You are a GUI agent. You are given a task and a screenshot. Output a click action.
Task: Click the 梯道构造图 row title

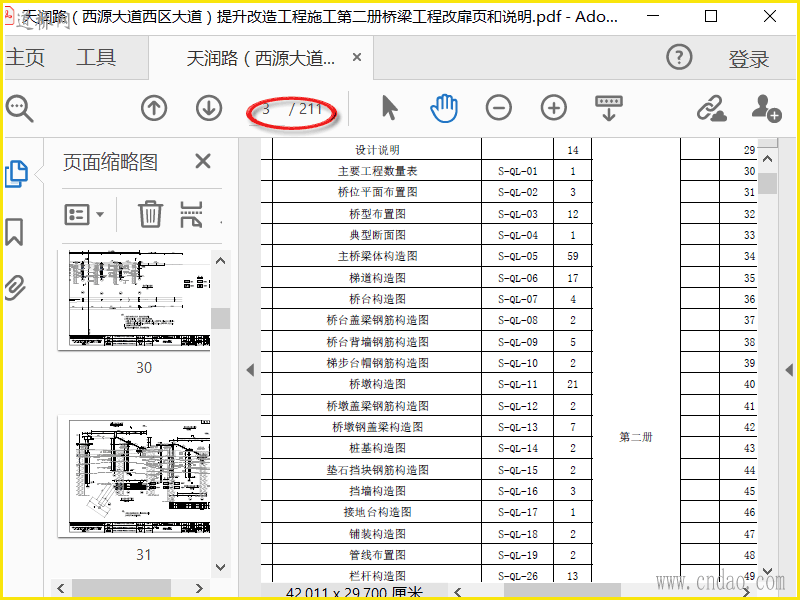click(x=377, y=278)
